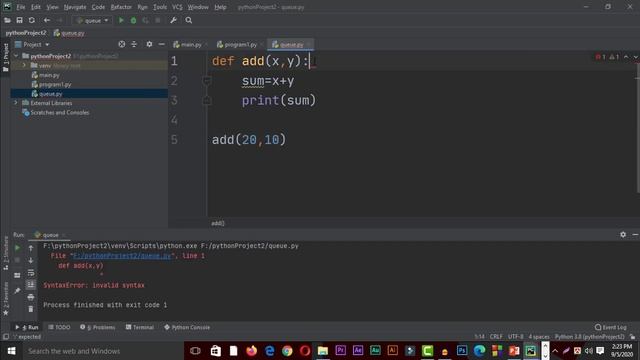
Task: Click the Print icon in Run panel
Action: (31, 297)
